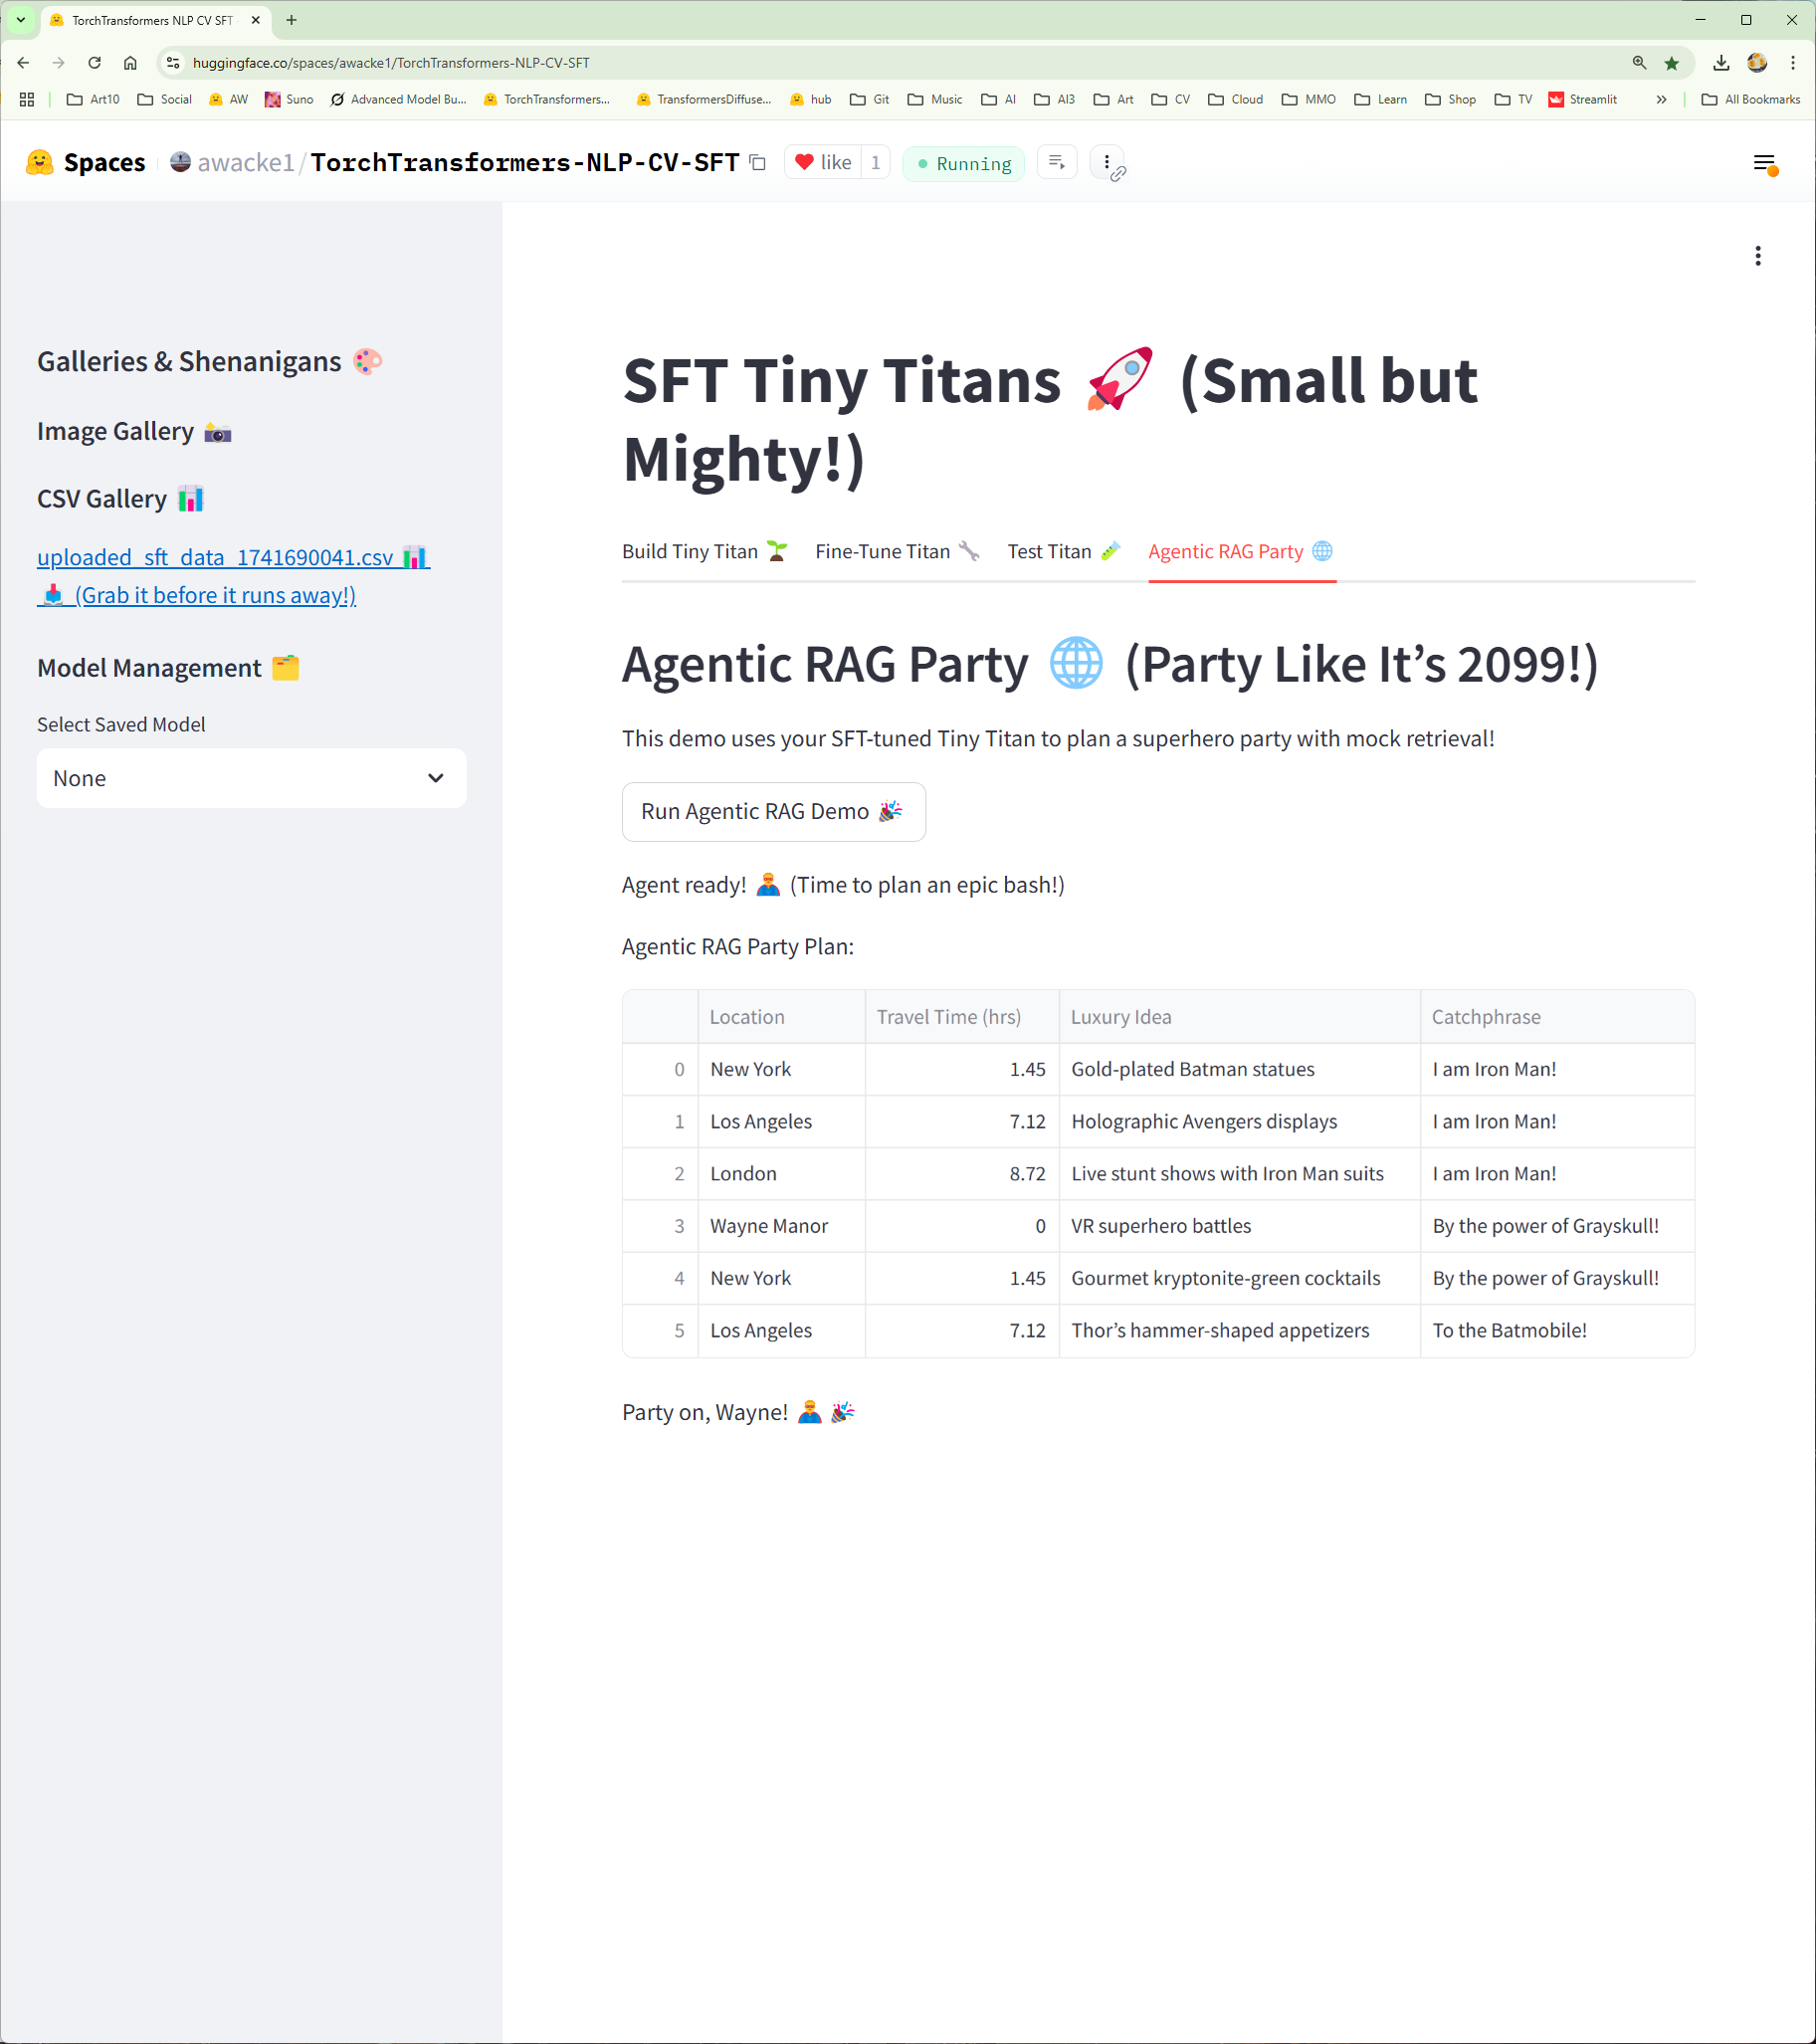
Task: Open the tab search dropdown arrow
Action: click(20, 20)
